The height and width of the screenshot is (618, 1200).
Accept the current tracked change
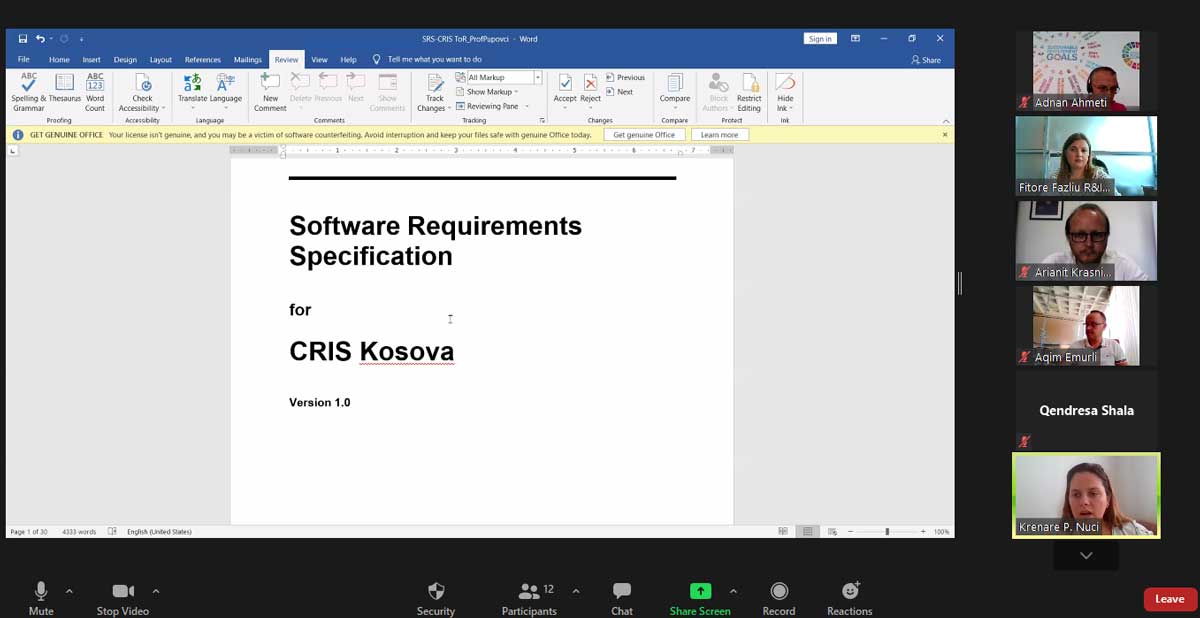tap(565, 85)
